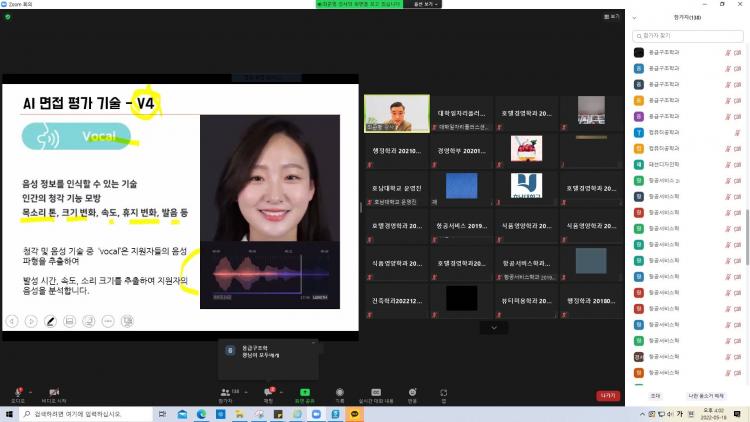Start video with the camera button
Viewport: 750px width, 422px height.
click(x=54, y=391)
